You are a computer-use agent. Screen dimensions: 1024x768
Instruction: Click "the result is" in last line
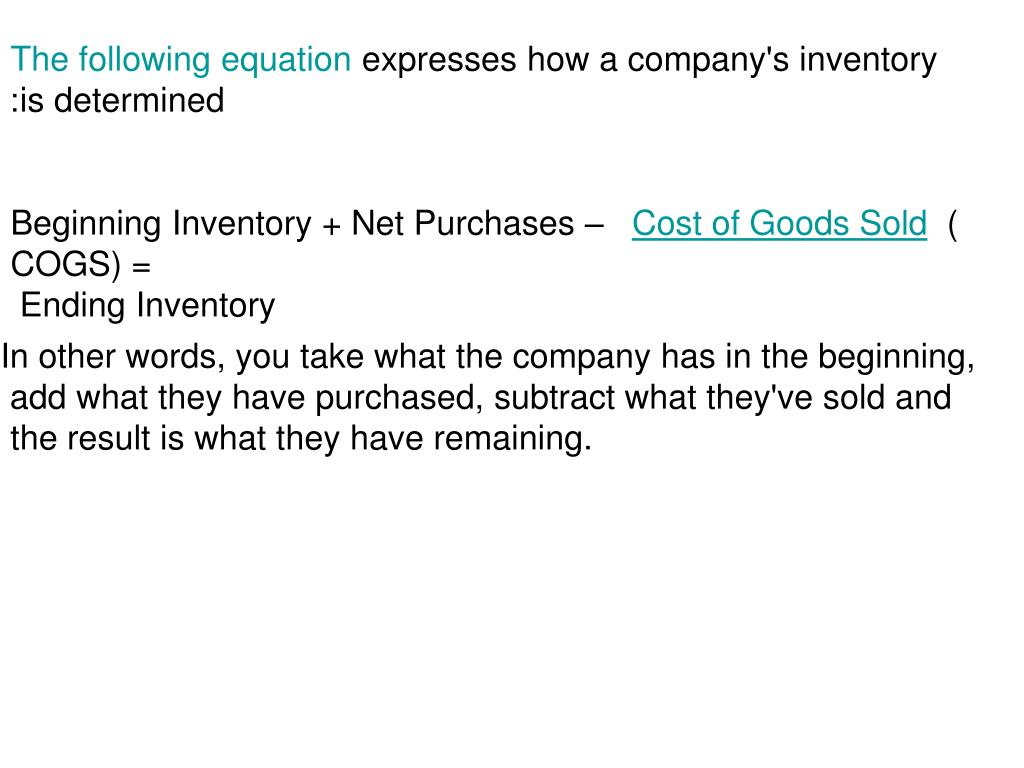click(x=97, y=438)
